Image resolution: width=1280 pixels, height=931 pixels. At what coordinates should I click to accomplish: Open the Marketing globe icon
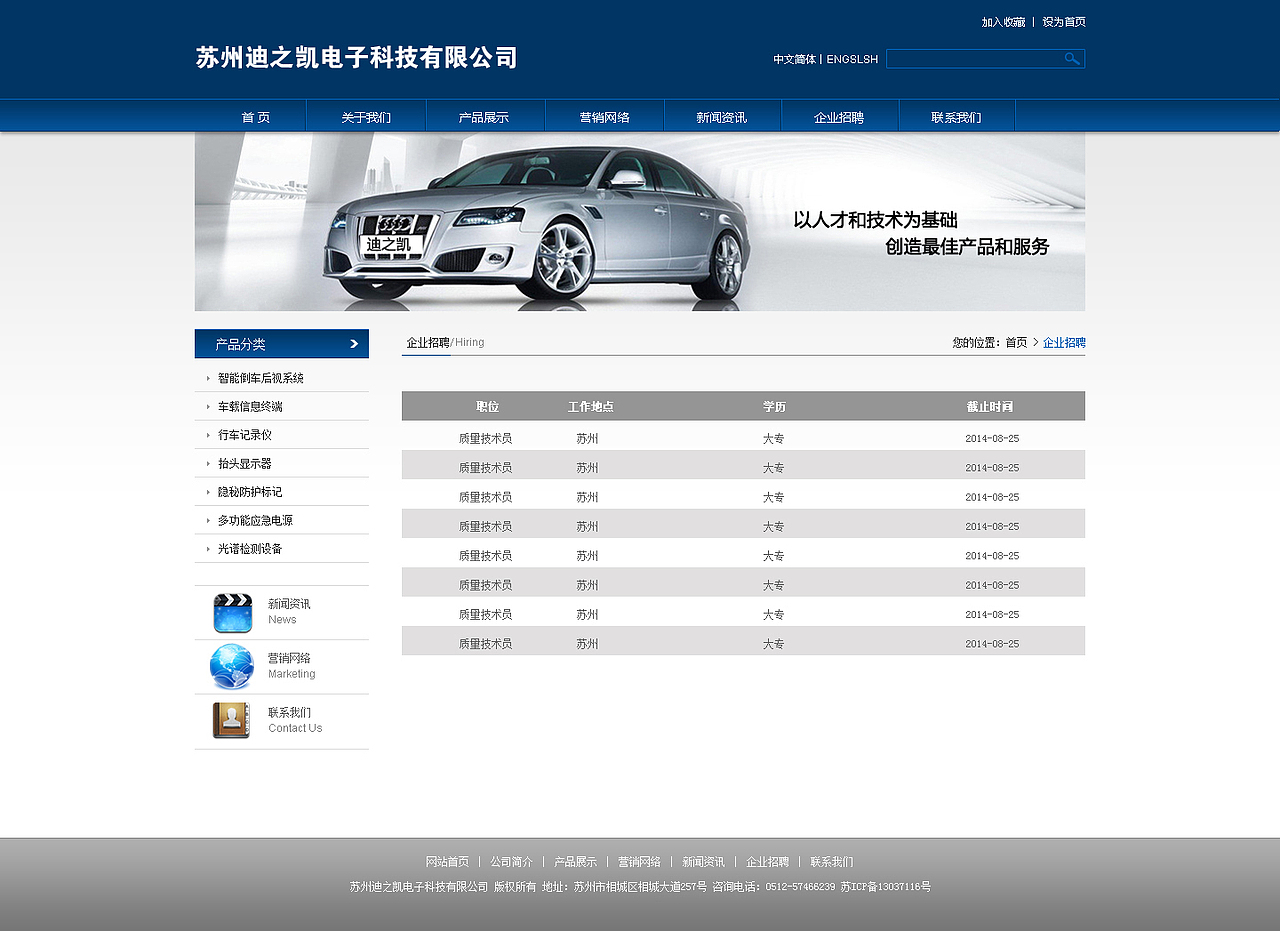[x=232, y=667]
